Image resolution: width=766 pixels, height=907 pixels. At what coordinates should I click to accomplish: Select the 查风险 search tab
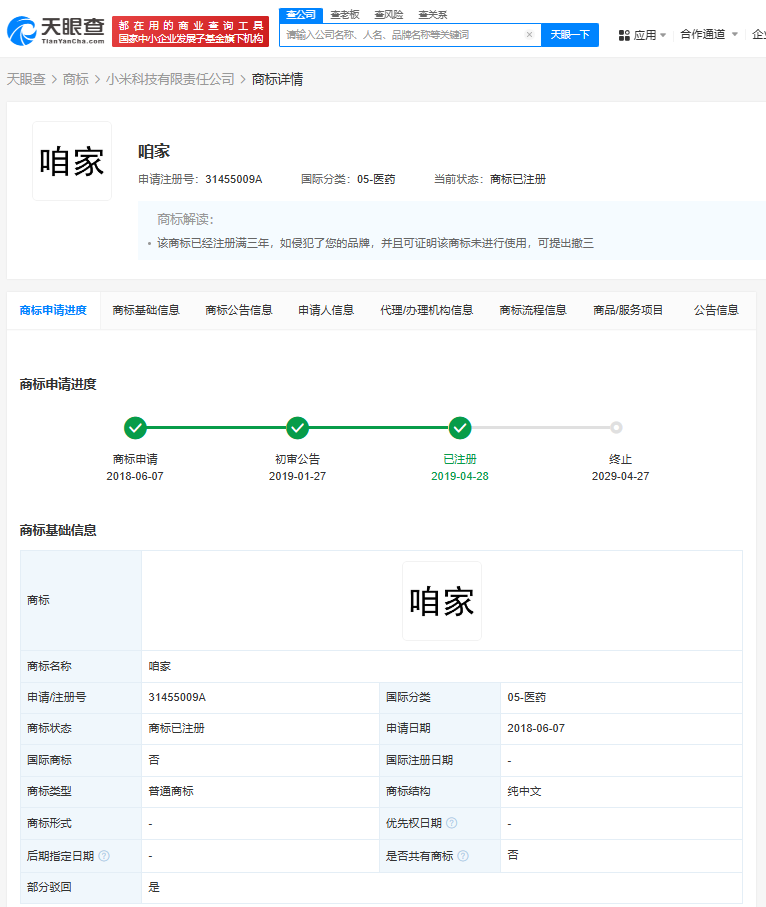pos(389,14)
